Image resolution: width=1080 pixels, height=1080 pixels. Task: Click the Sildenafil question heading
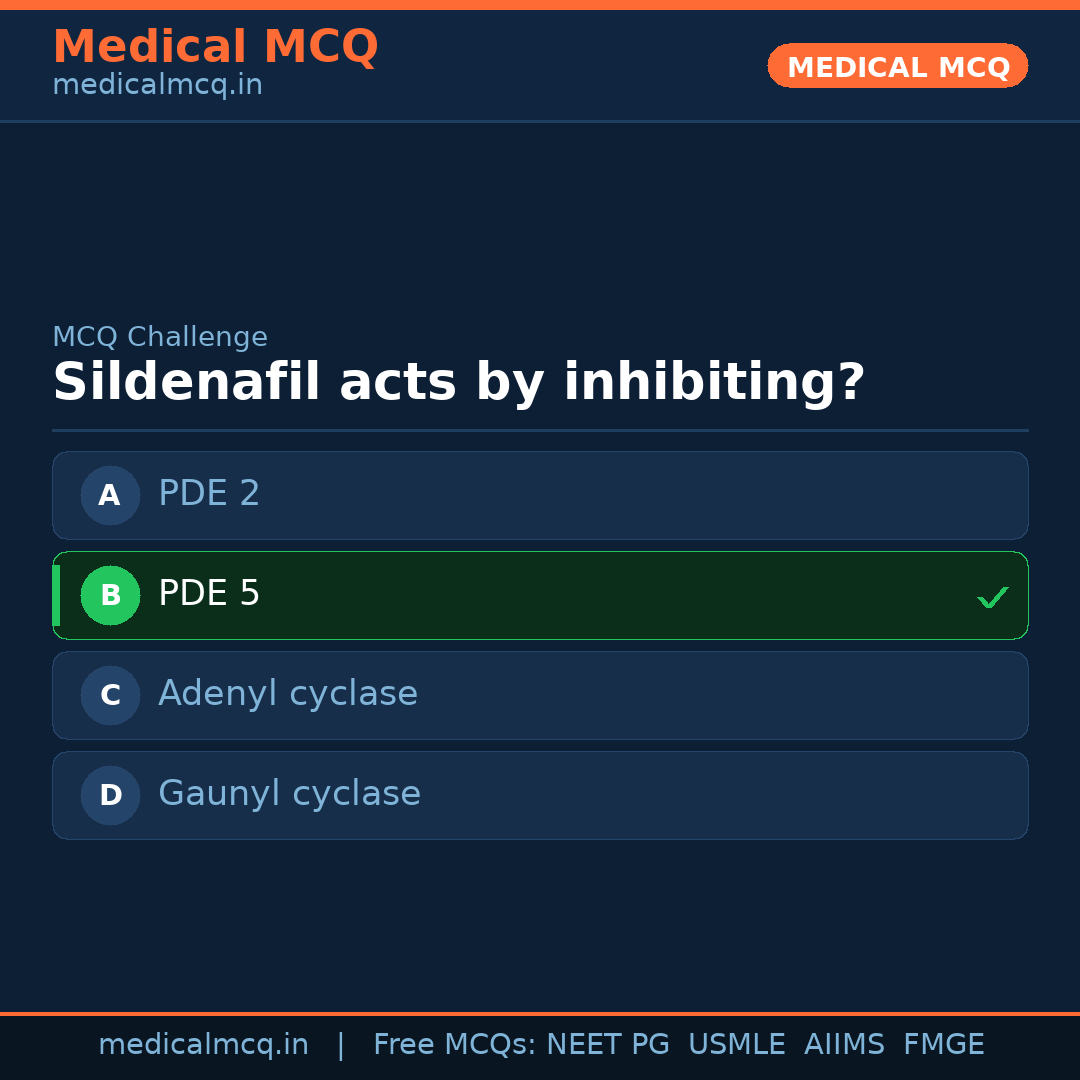[x=458, y=383]
